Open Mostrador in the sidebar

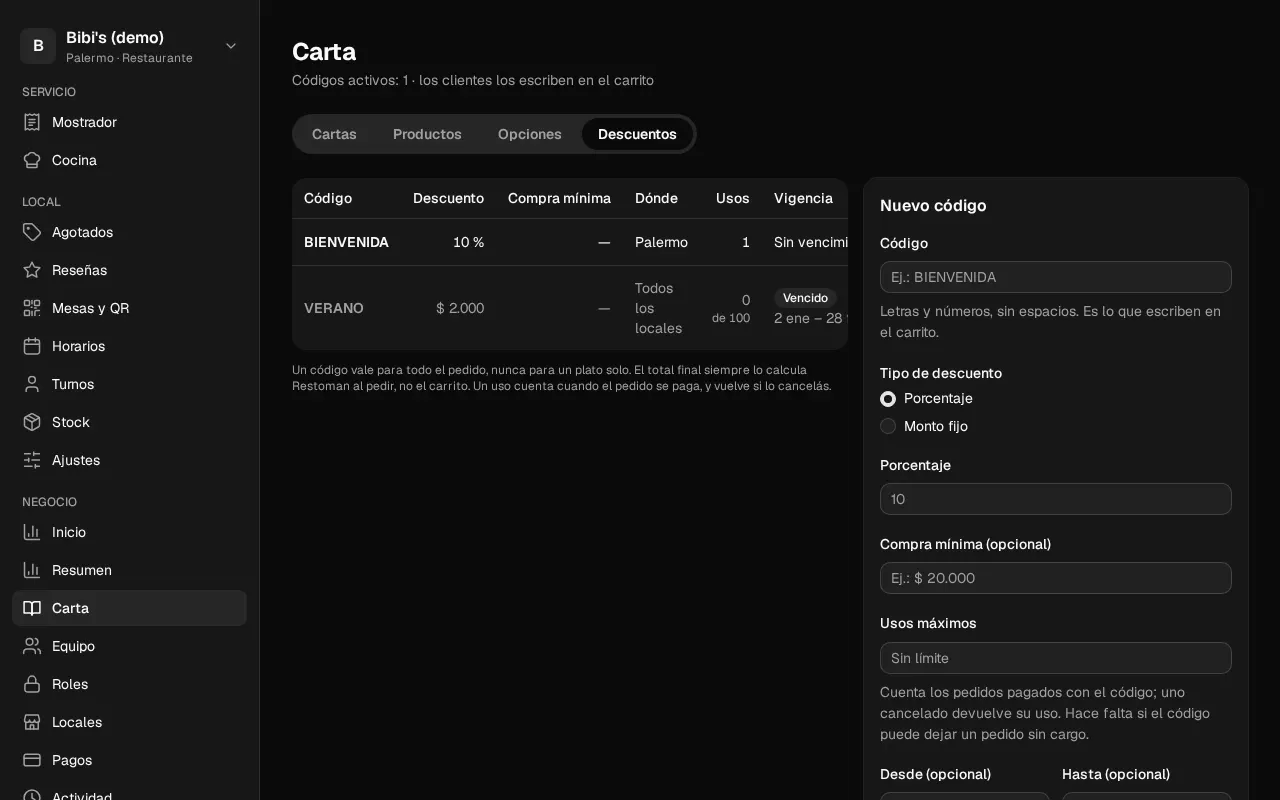[x=130, y=122]
